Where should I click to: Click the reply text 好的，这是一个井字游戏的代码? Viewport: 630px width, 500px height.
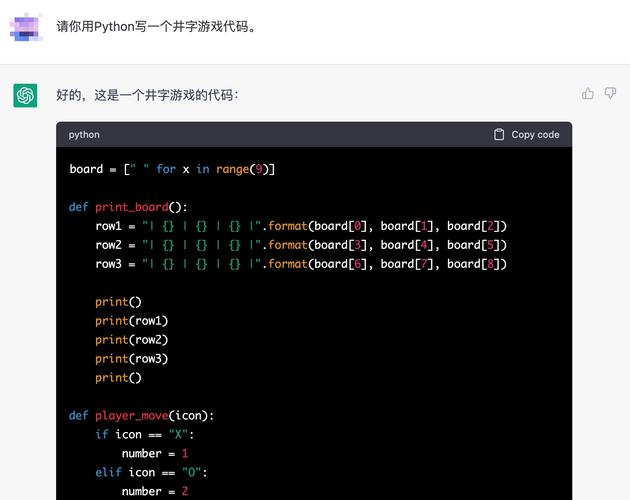coord(147,95)
